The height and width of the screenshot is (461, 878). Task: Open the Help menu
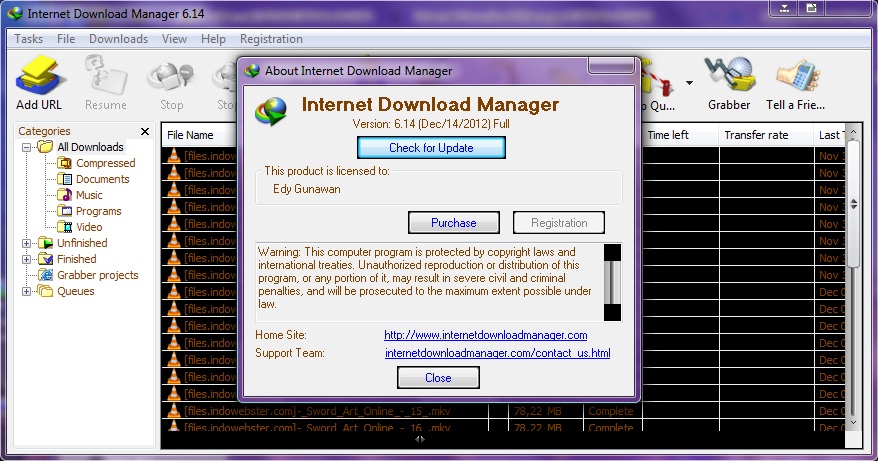[213, 39]
